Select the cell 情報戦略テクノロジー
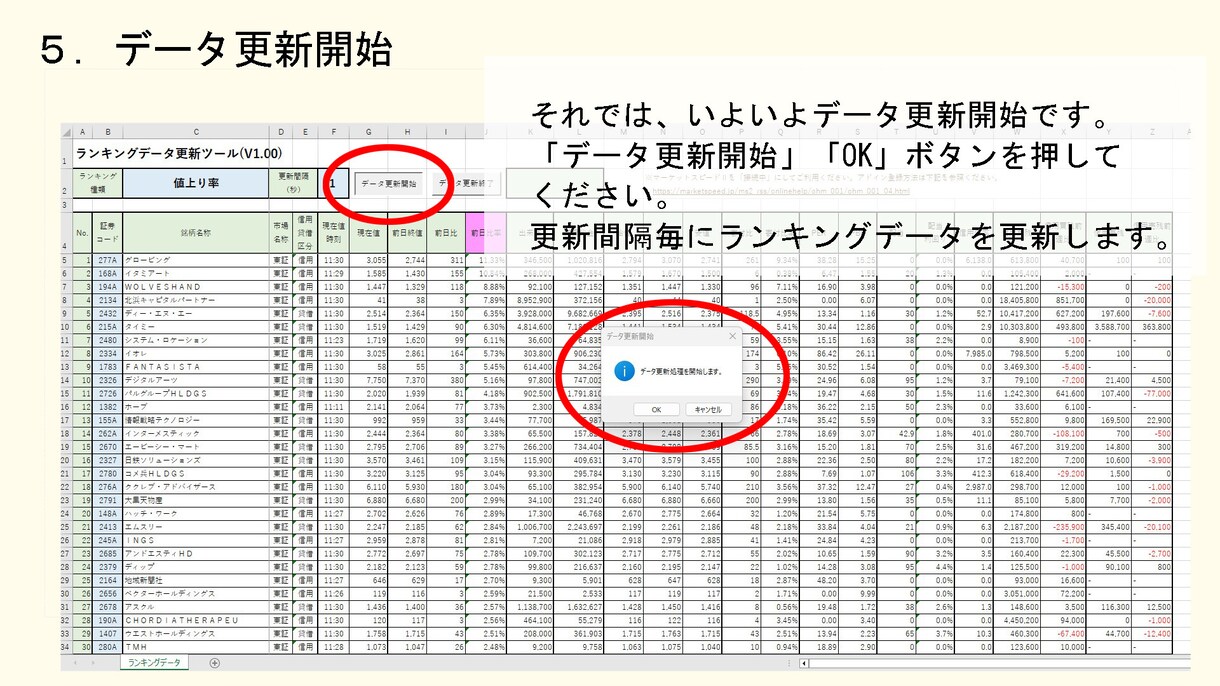 (x=196, y=419)
